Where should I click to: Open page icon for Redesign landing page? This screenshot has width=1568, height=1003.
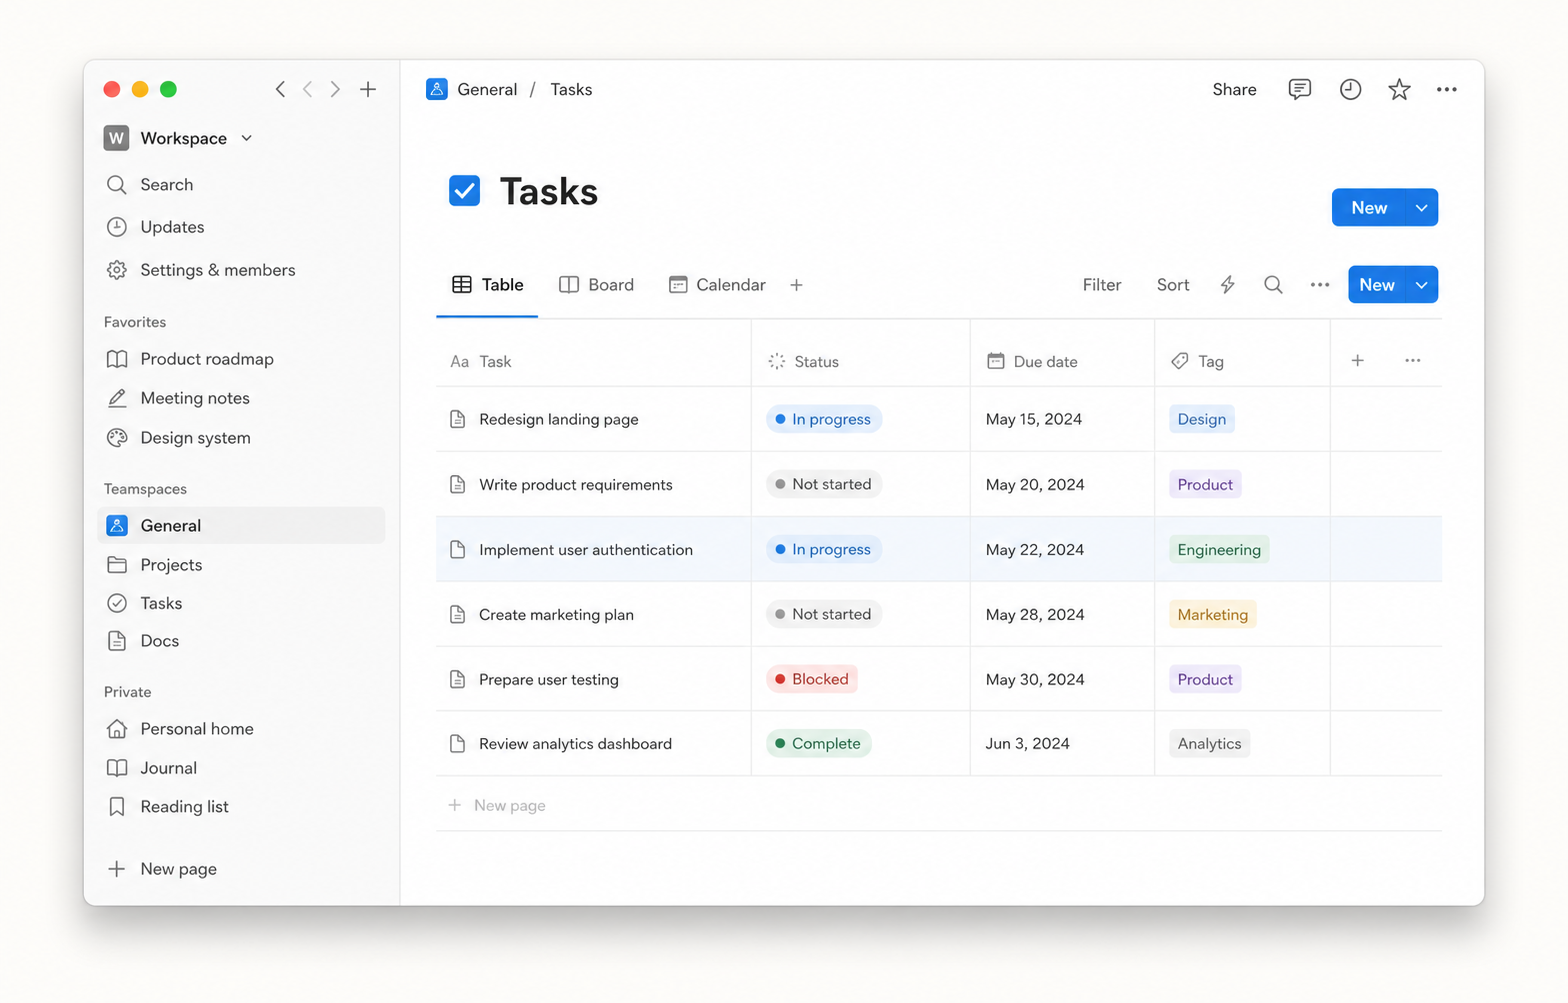[x=458, y=419]
